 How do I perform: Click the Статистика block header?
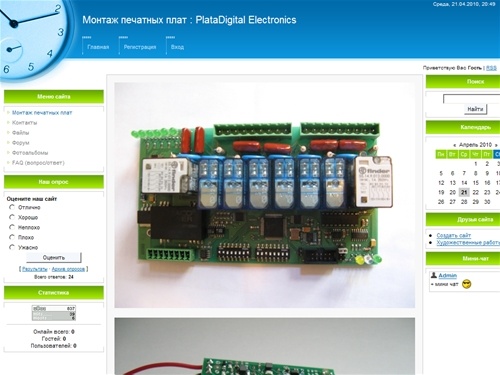click(54, 293)
